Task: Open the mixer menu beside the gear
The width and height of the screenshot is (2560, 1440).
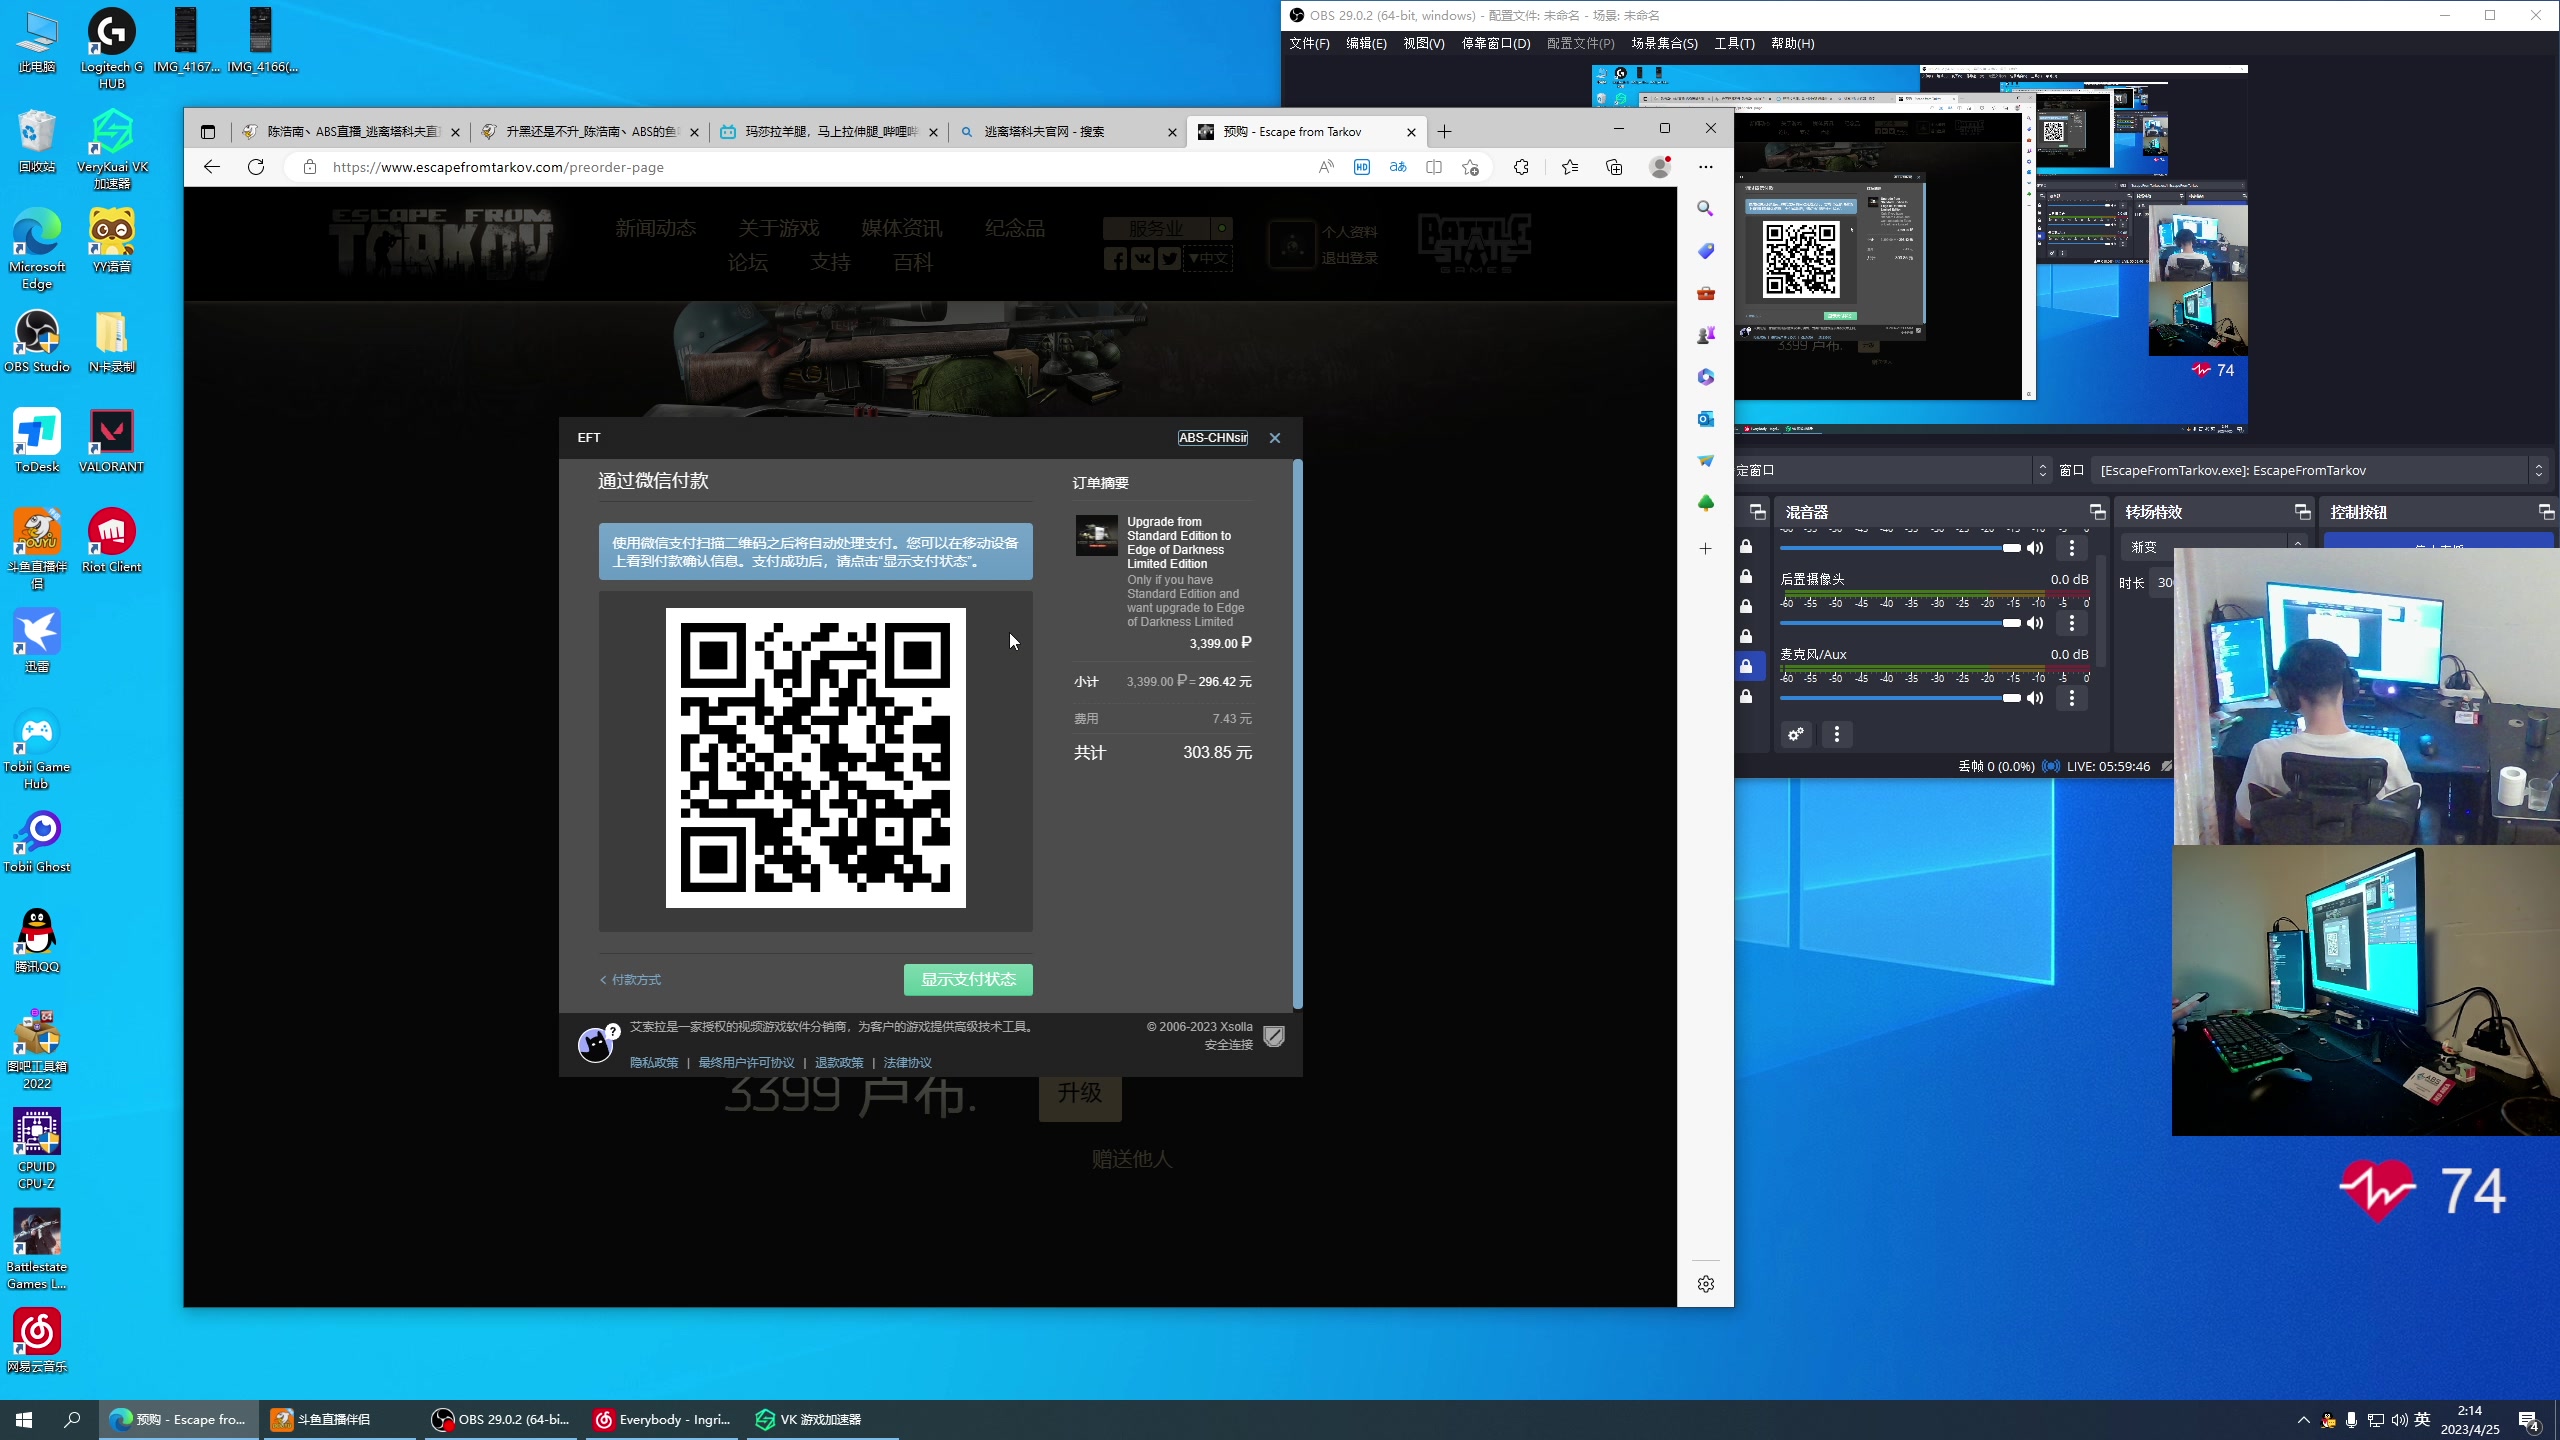Action: pos(1837,735)
